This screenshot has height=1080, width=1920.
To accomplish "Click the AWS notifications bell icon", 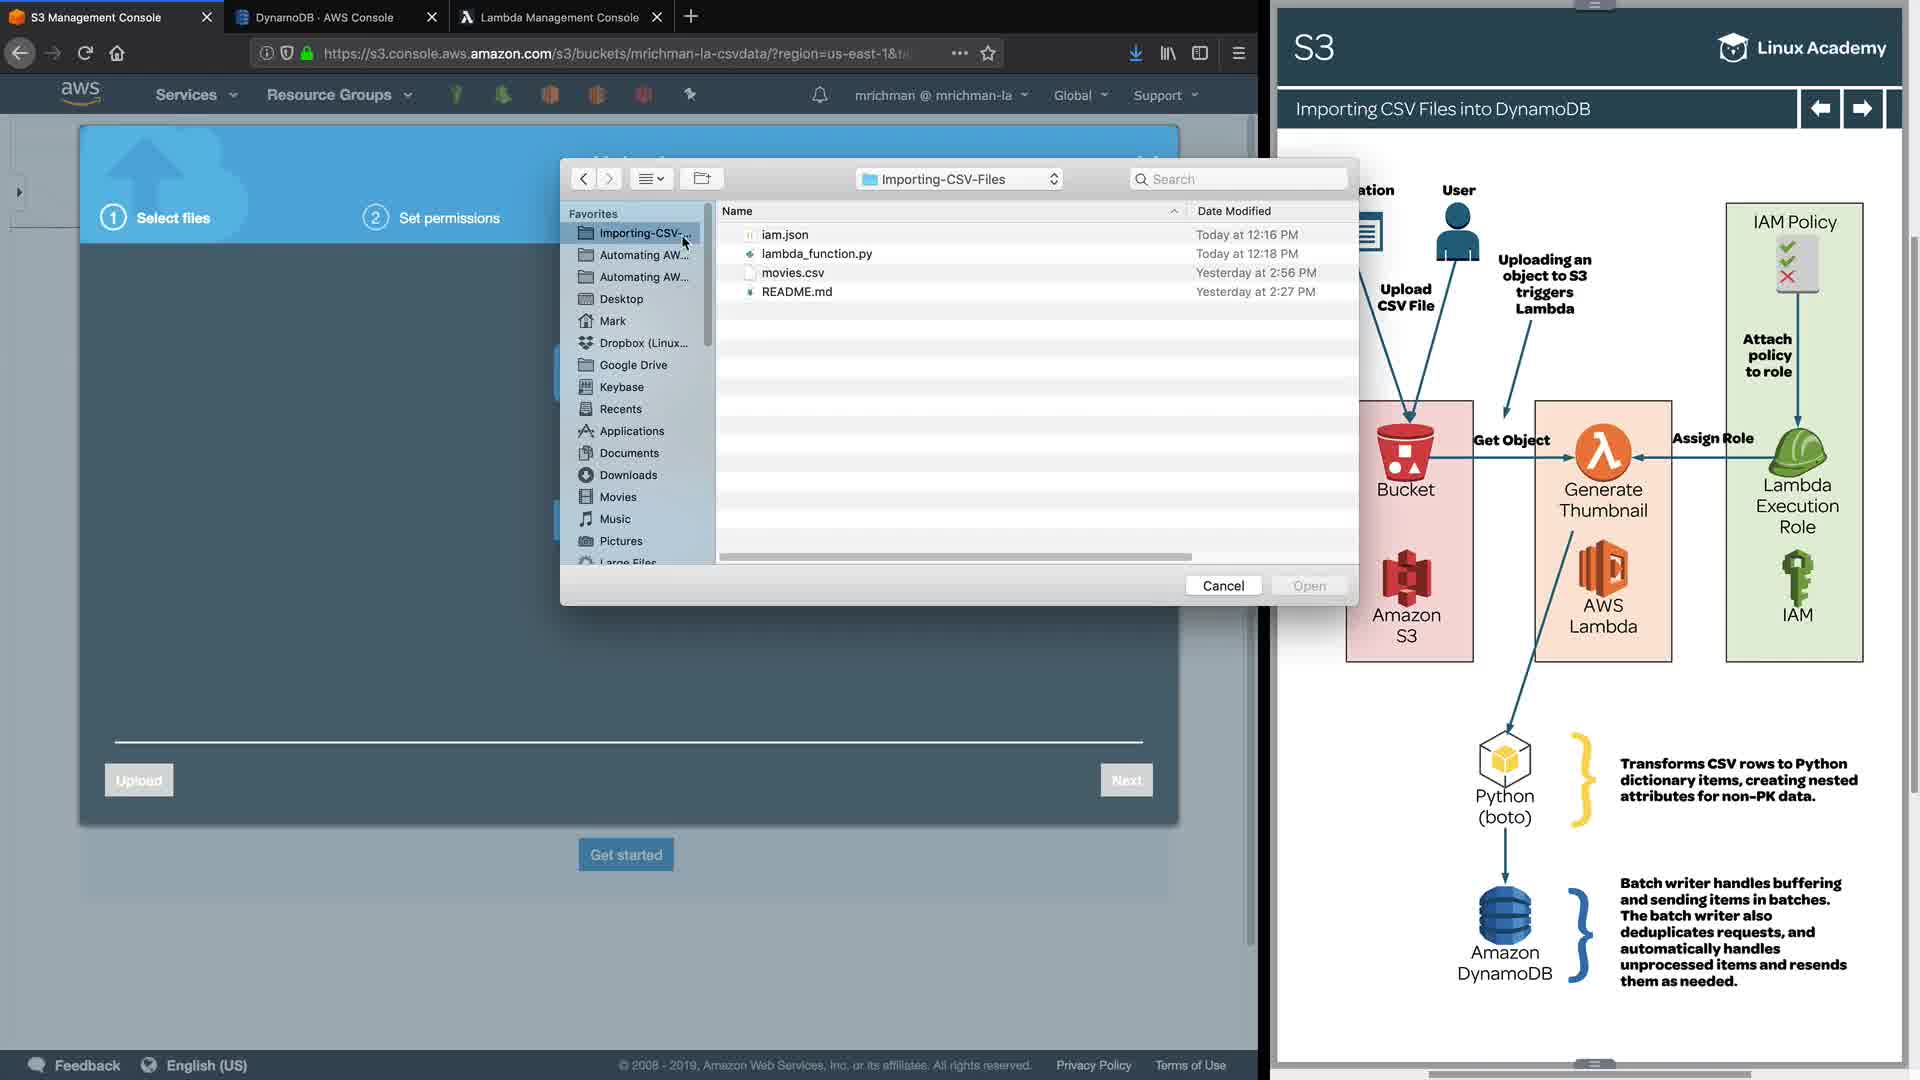I will [819, 95].
